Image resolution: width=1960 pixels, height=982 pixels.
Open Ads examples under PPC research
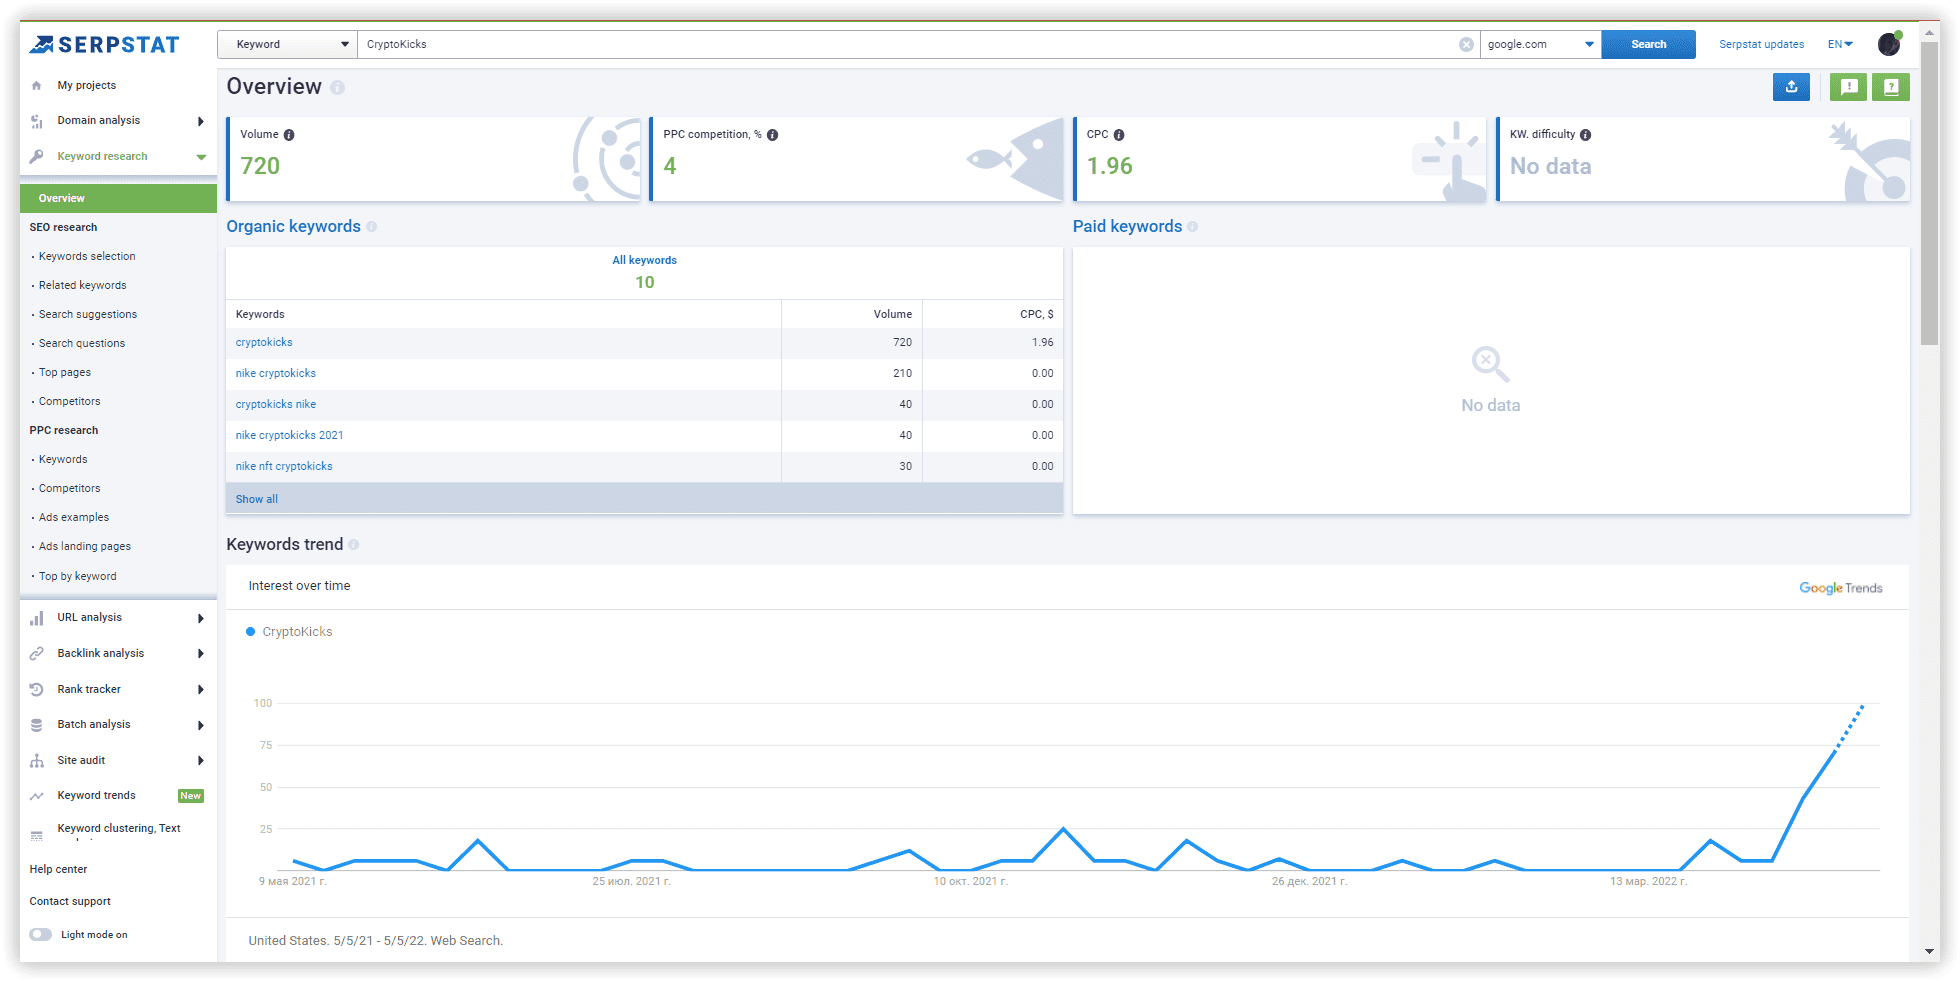(x=74, y=518)
